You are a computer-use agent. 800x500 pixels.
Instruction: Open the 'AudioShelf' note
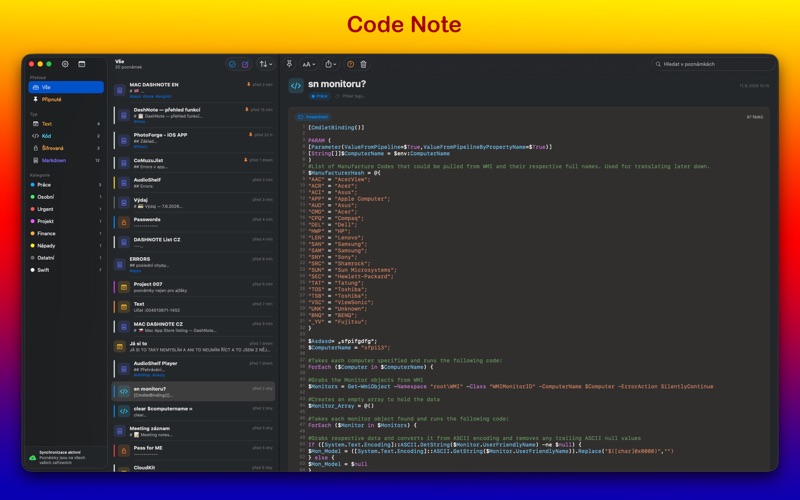pyautogui.click(x=193, y=183)
